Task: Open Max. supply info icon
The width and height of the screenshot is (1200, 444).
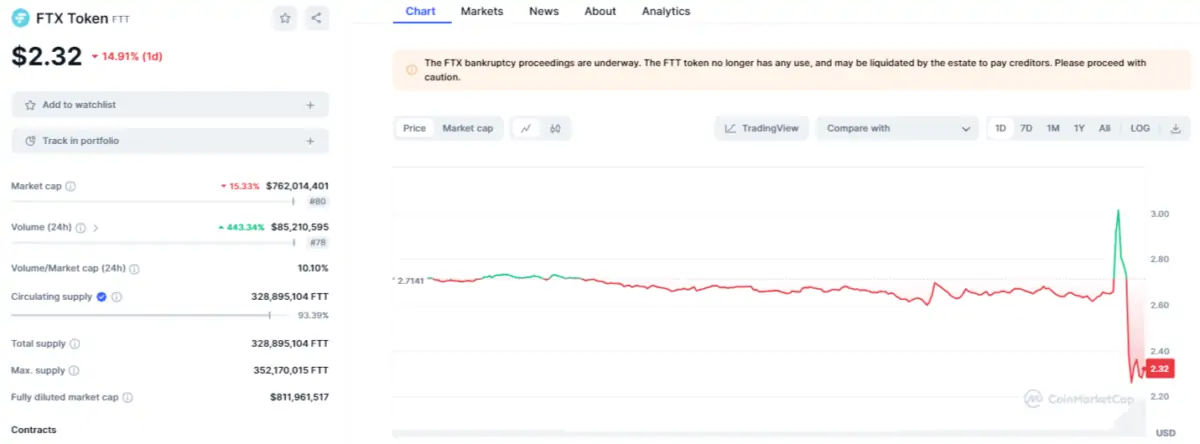Action: (73, 371)
